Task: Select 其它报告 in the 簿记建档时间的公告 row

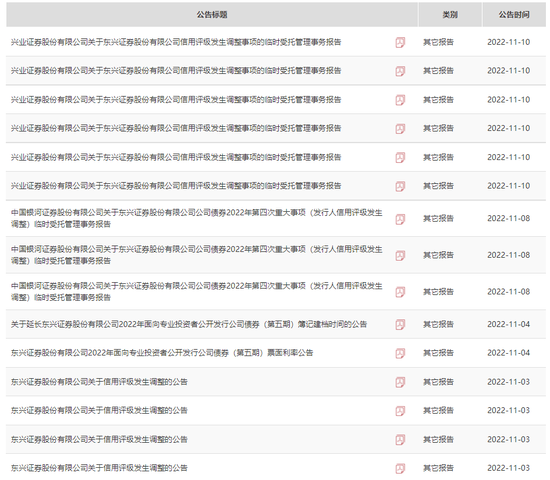Action: point(438,324)
